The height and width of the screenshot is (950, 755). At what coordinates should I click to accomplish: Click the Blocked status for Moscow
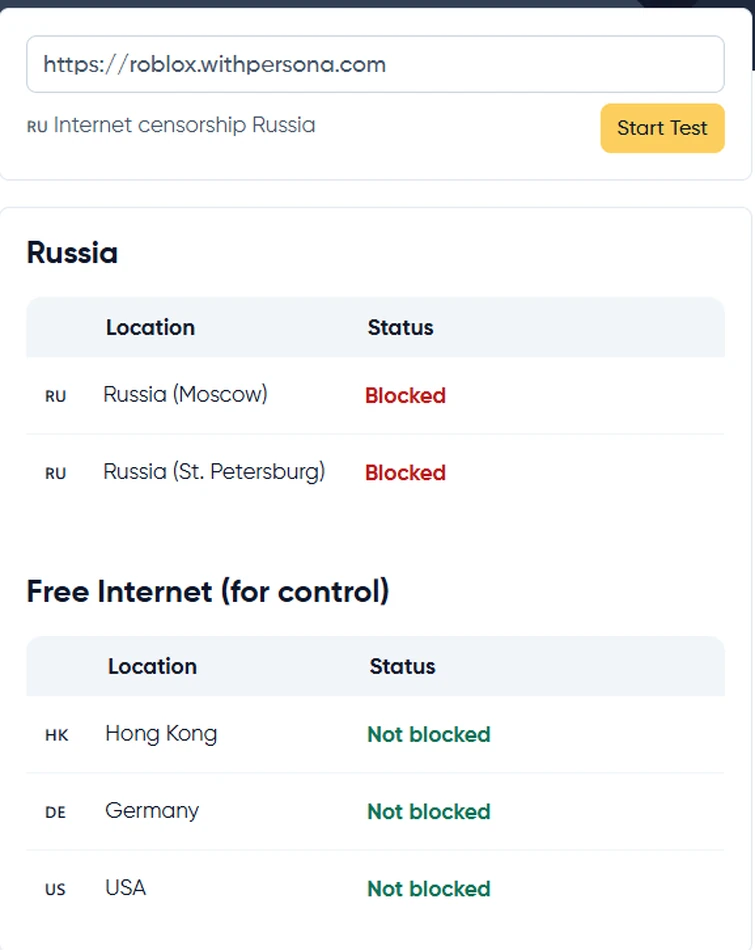405,396
